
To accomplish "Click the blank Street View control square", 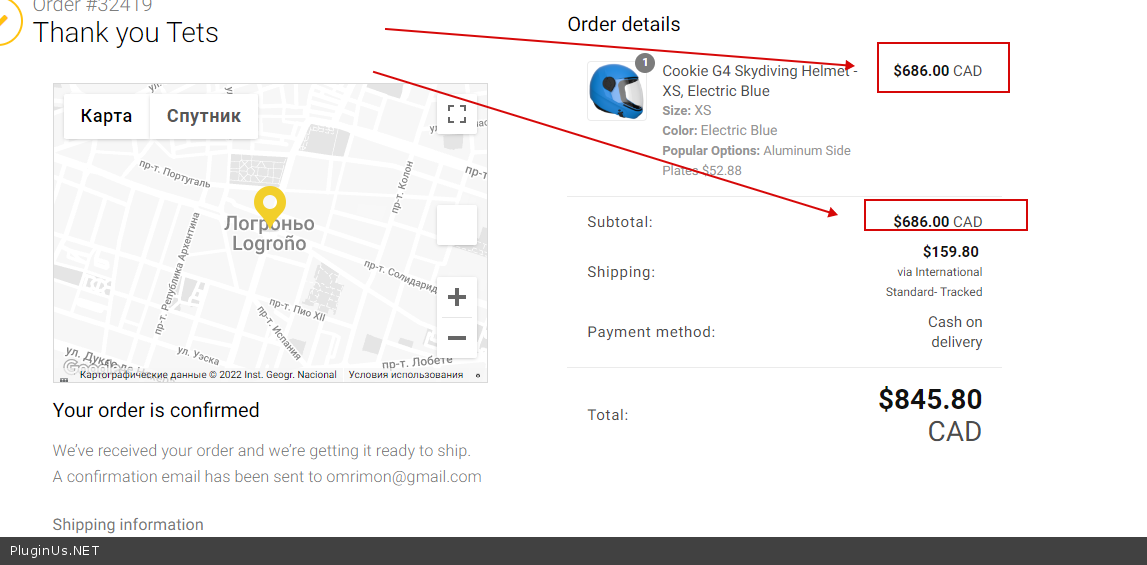I will [457, 225].
